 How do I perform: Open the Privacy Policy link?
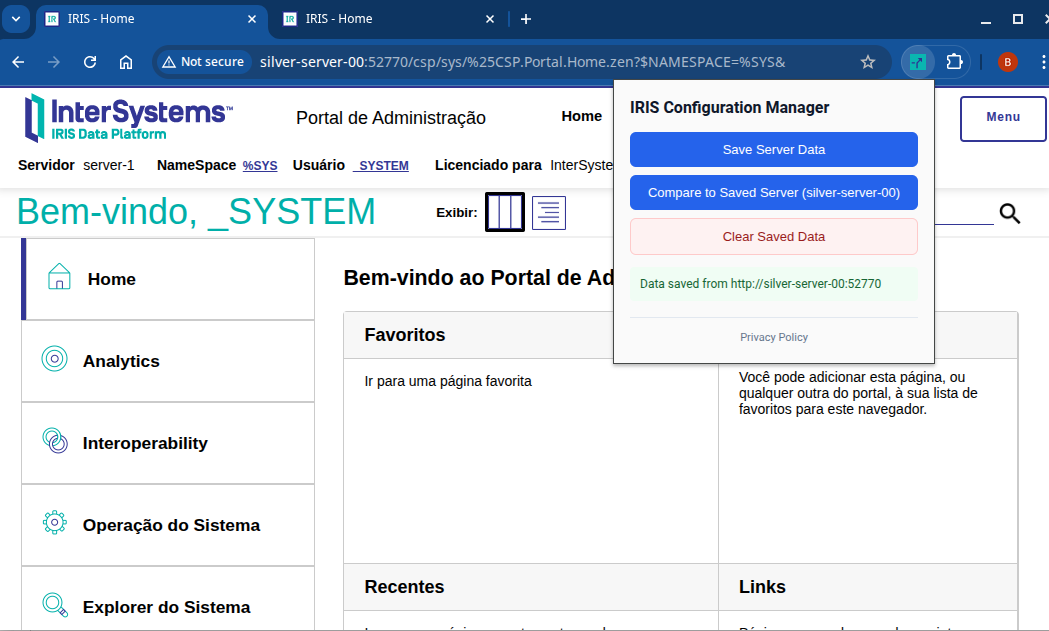click(773, 337)
